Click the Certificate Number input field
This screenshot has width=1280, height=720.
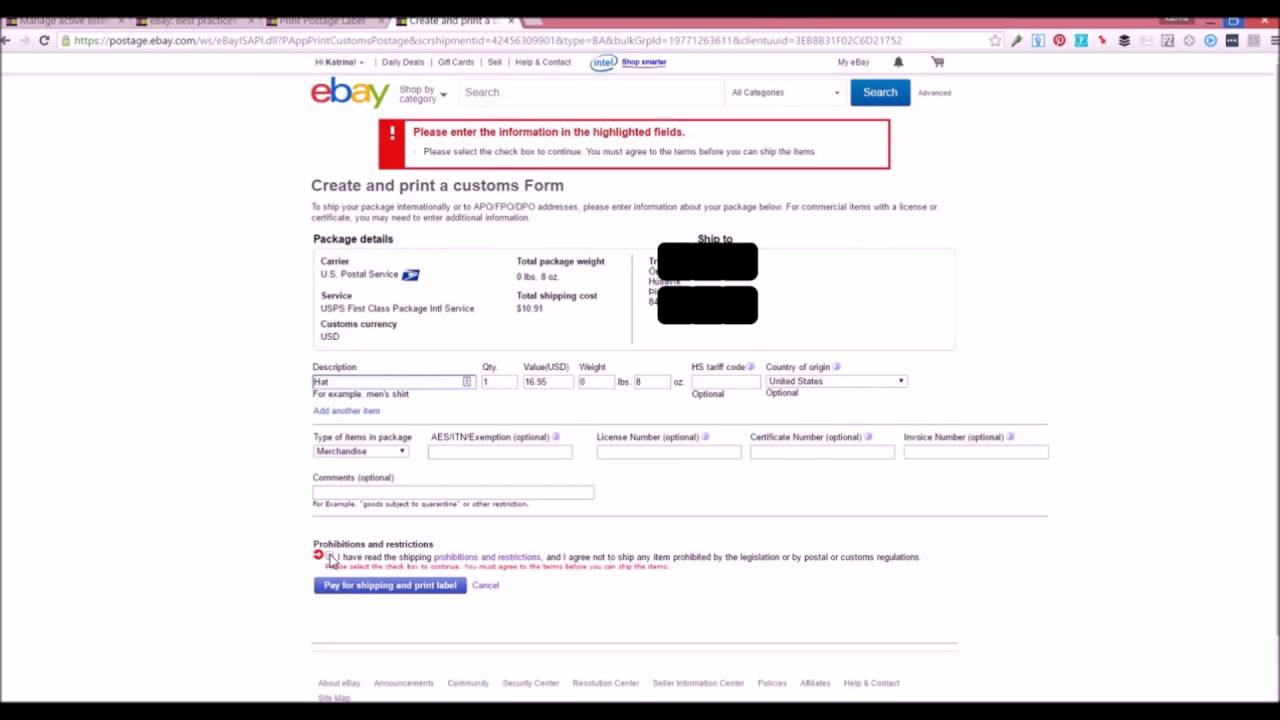pyautogui.click(x=822, y=452)
